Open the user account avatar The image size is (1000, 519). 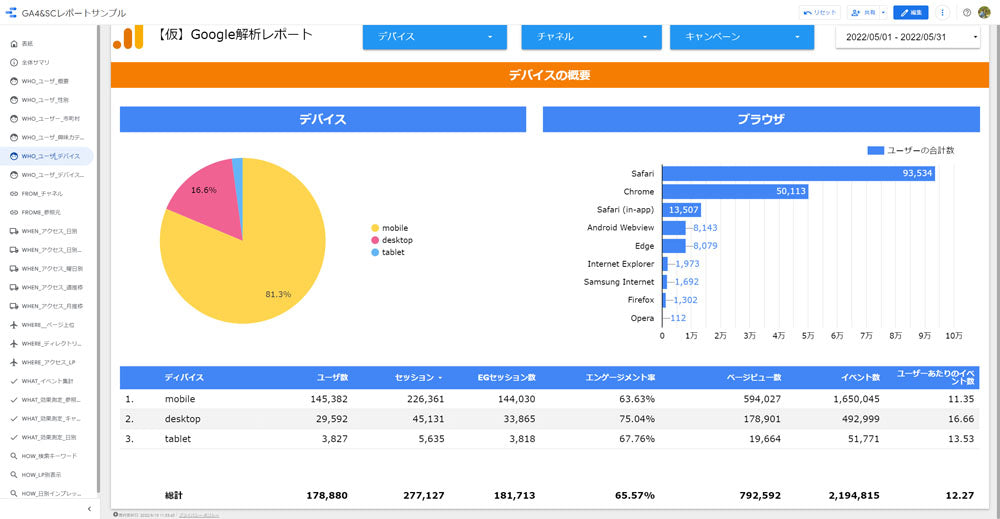click(x=984, y=13)
